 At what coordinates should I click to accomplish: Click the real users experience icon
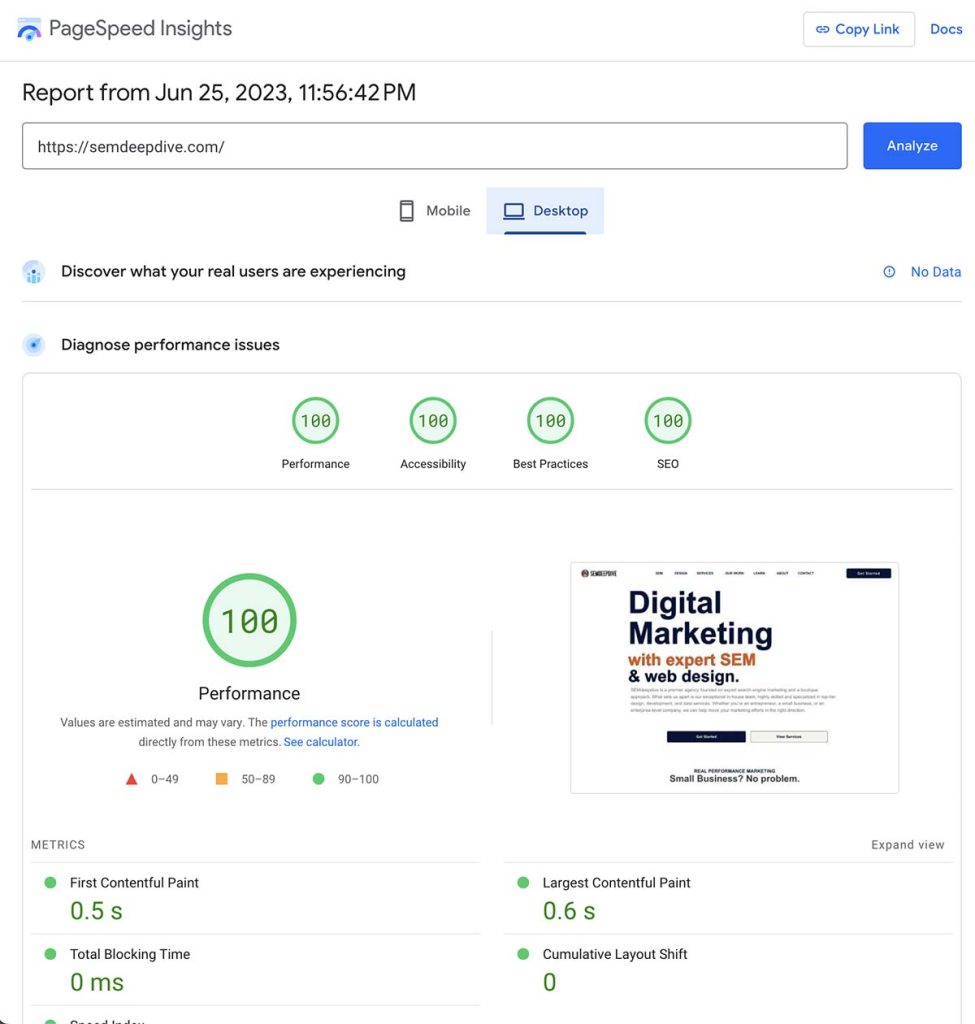[33, 272]
